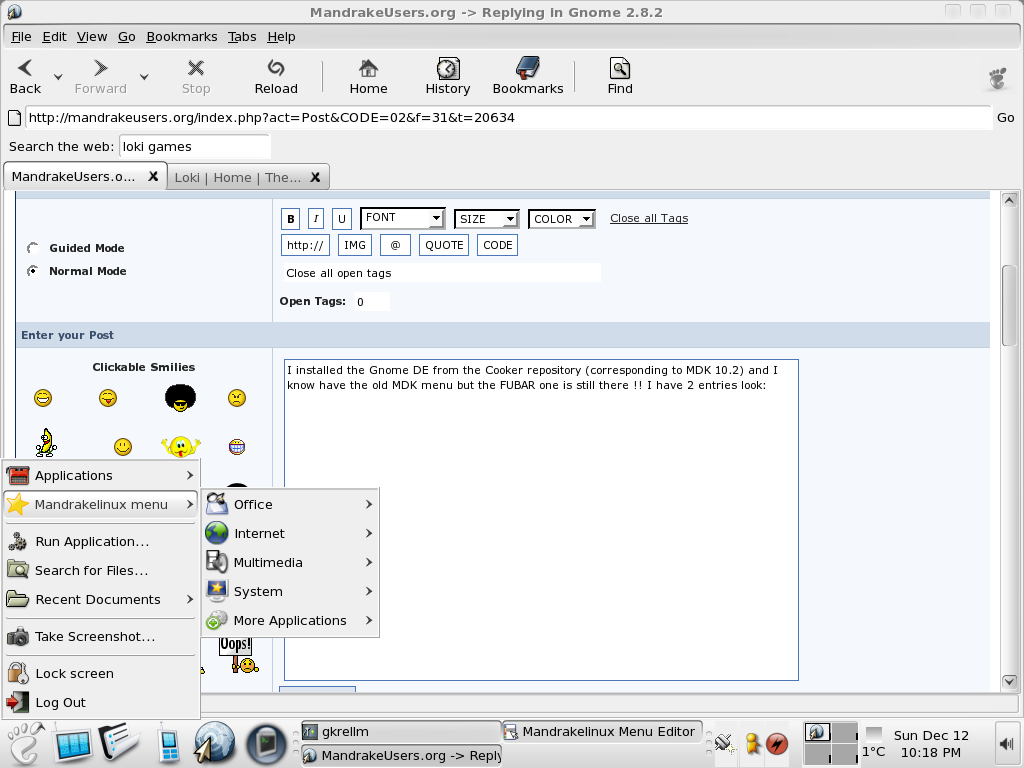Focus the URL address field
The image size is (1024, 768).
508,118
